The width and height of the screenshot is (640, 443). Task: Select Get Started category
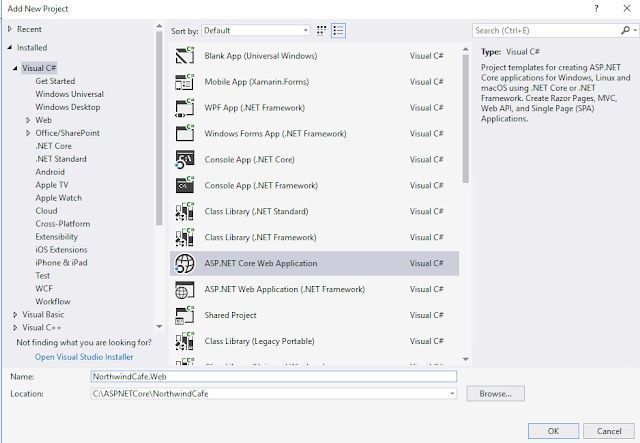click(x=55, y=81)
